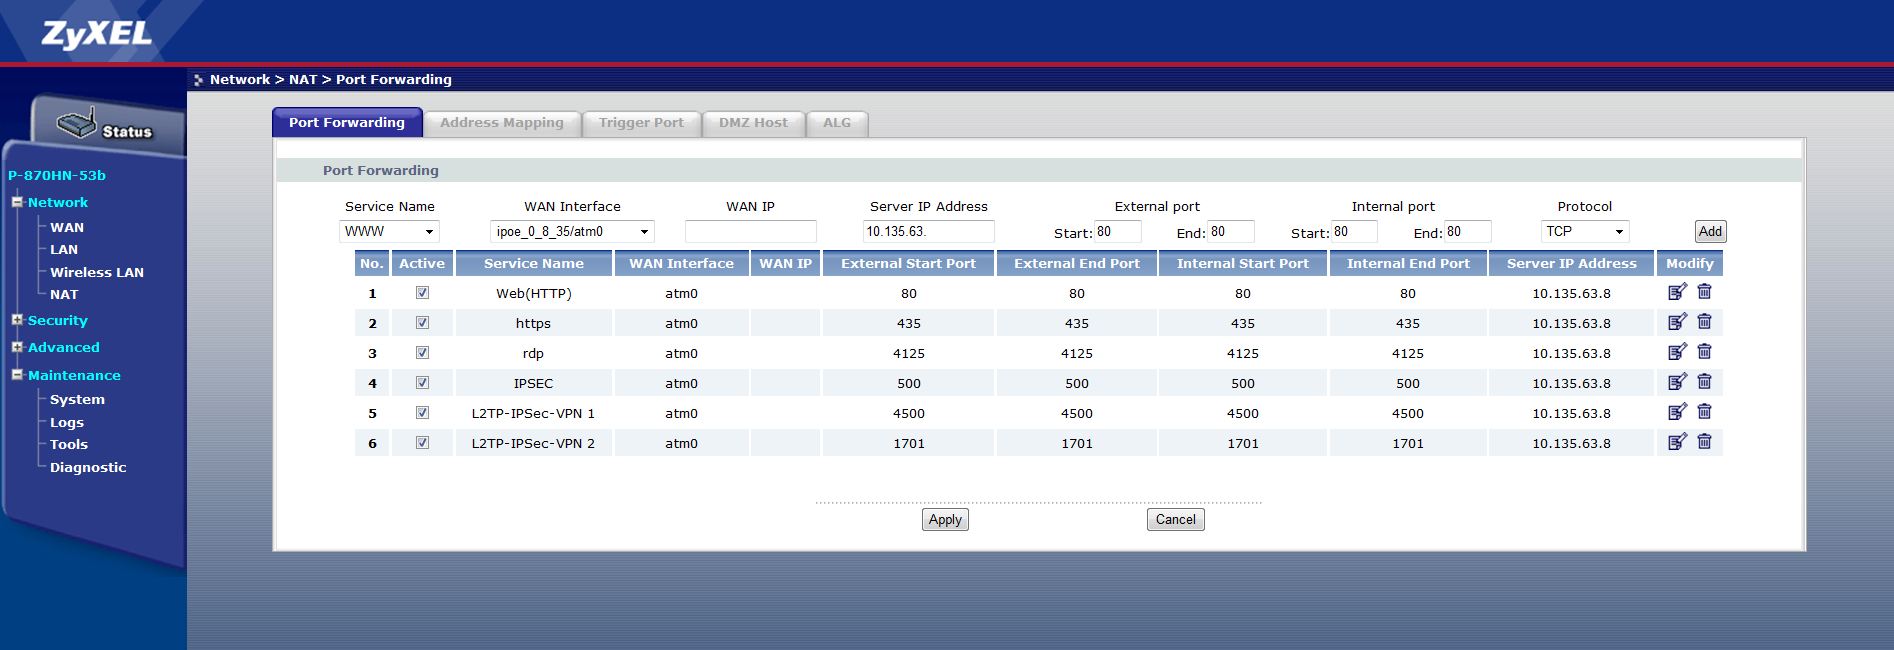This screenshot has width=1894, height=650.
Task: Click the Internal port End field
Action: pos(1468,231)
